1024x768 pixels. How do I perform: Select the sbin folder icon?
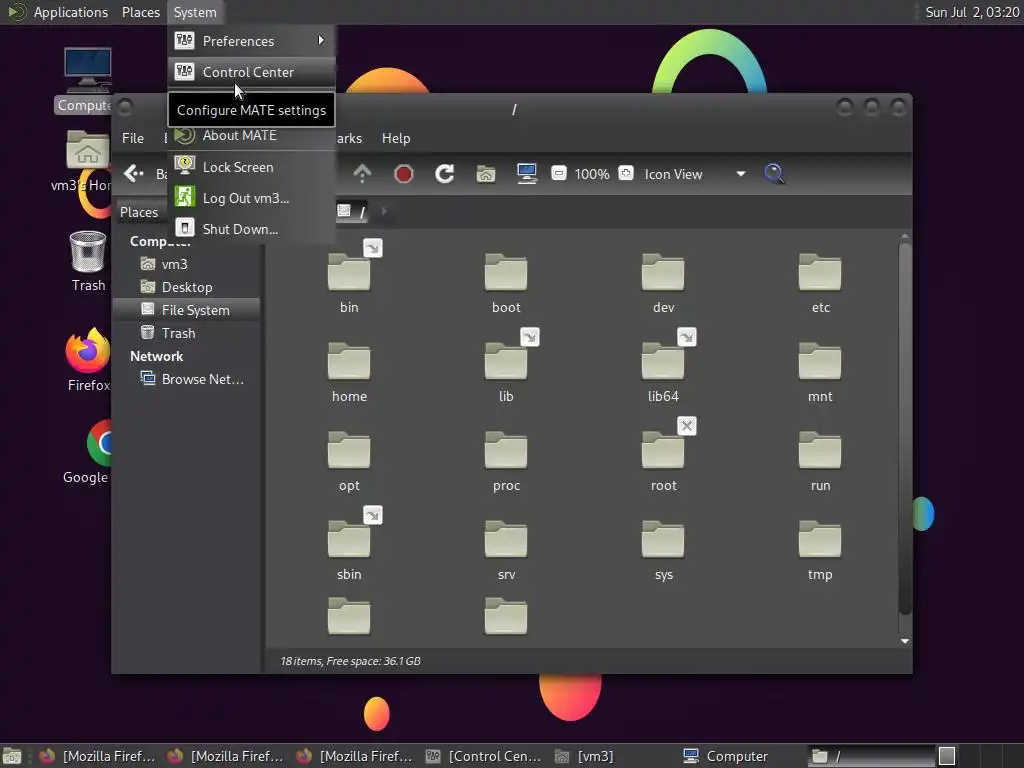349,539
